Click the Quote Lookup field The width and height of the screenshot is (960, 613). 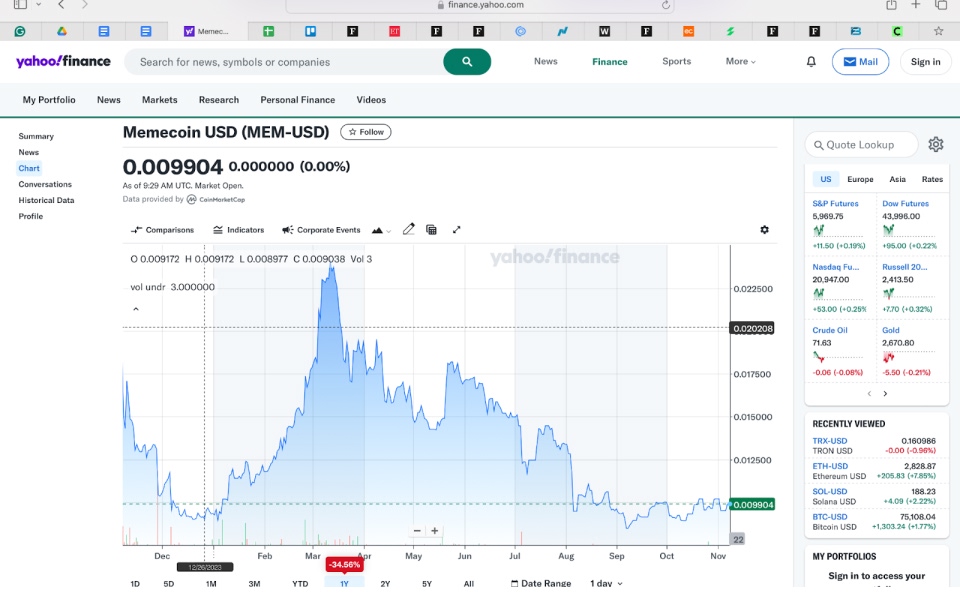(x=861, y=145)
